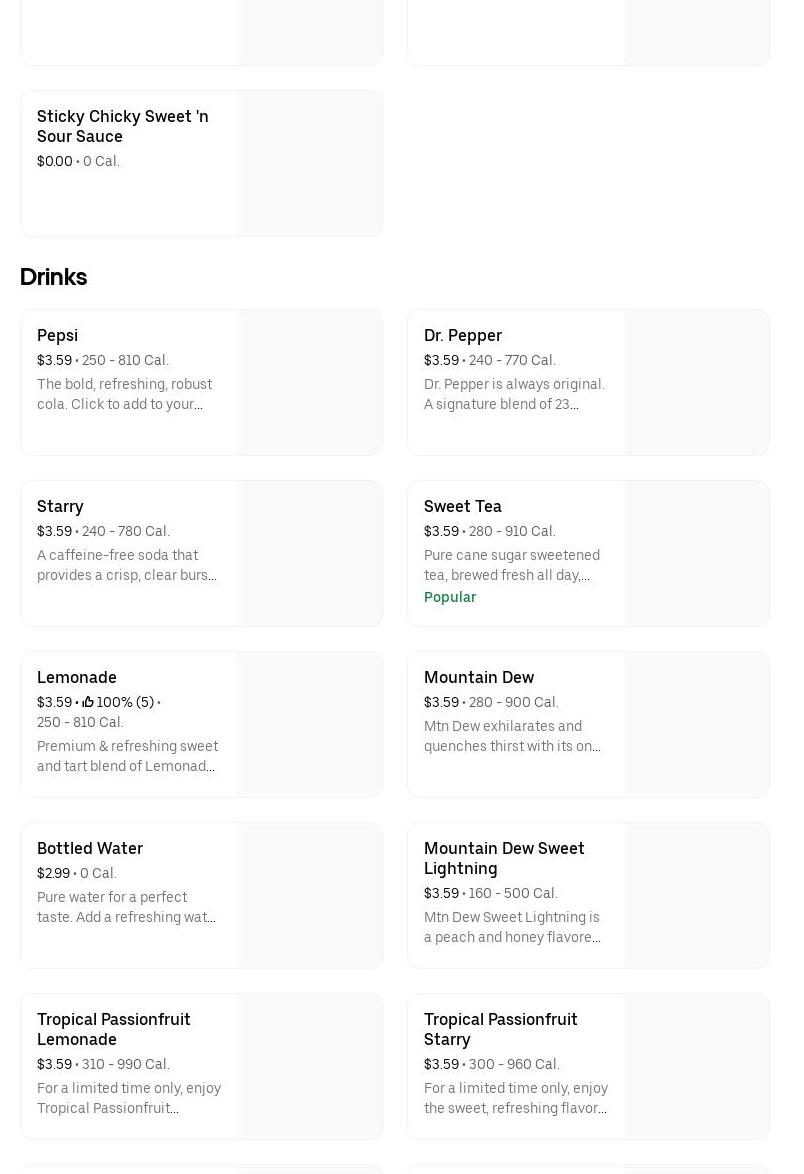
Task: Click the Mountain Dew image thumbnail
Action: tap(697, 725)
